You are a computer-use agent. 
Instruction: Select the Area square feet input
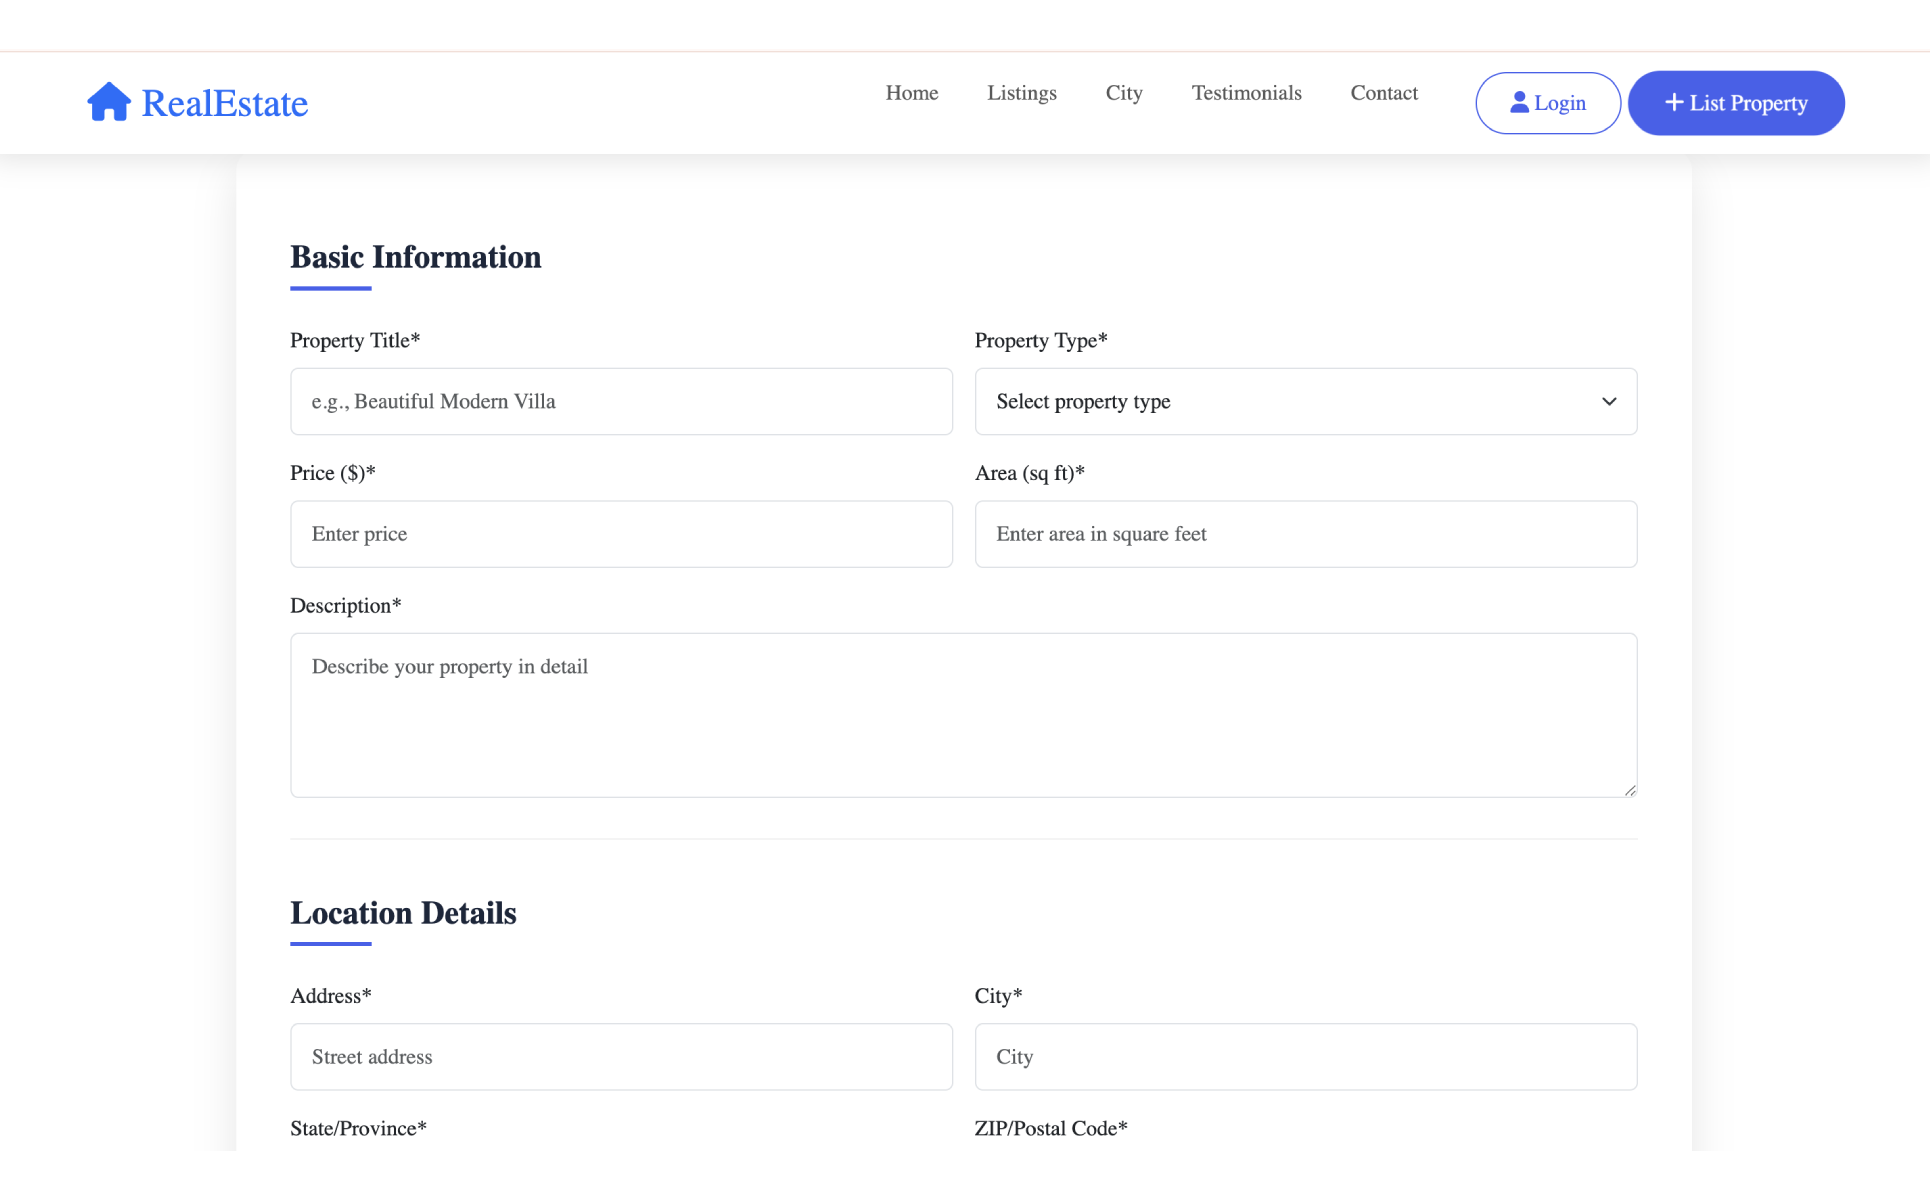pyautogui.click(x=1305, y=534)
